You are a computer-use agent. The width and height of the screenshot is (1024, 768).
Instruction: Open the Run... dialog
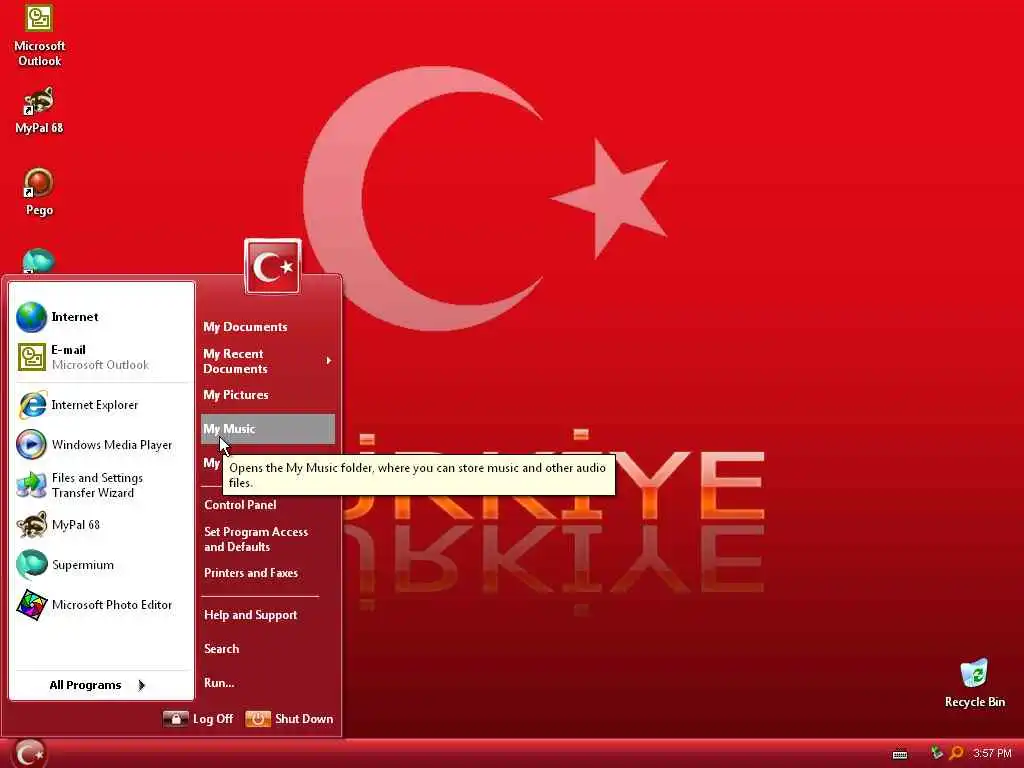coord(268,683)
